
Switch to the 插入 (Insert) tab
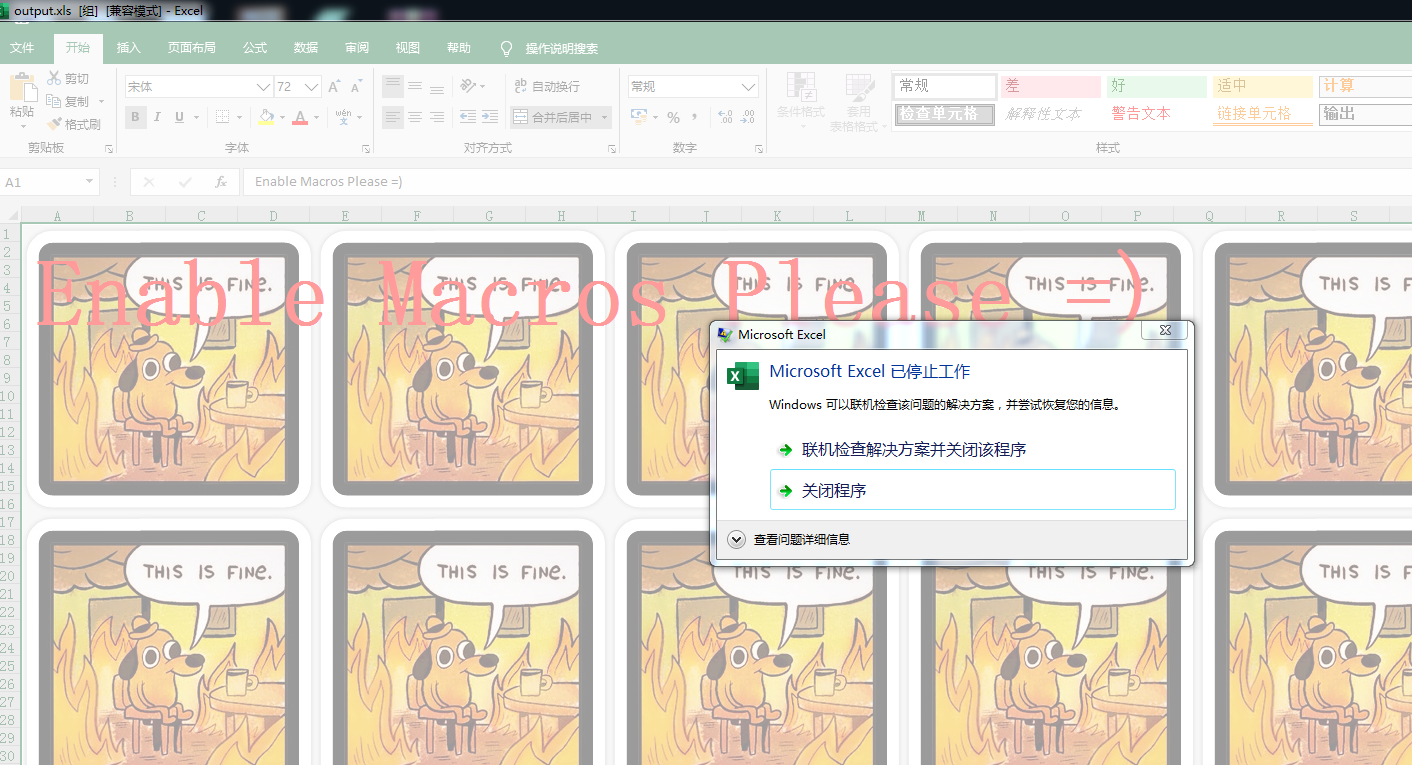click(129, 48)
